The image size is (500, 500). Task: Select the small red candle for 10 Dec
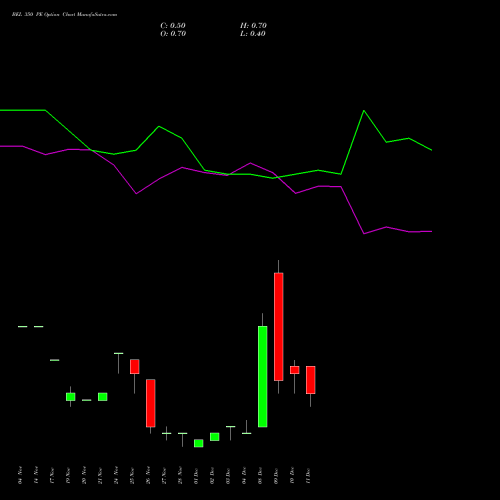pos(295,370)
